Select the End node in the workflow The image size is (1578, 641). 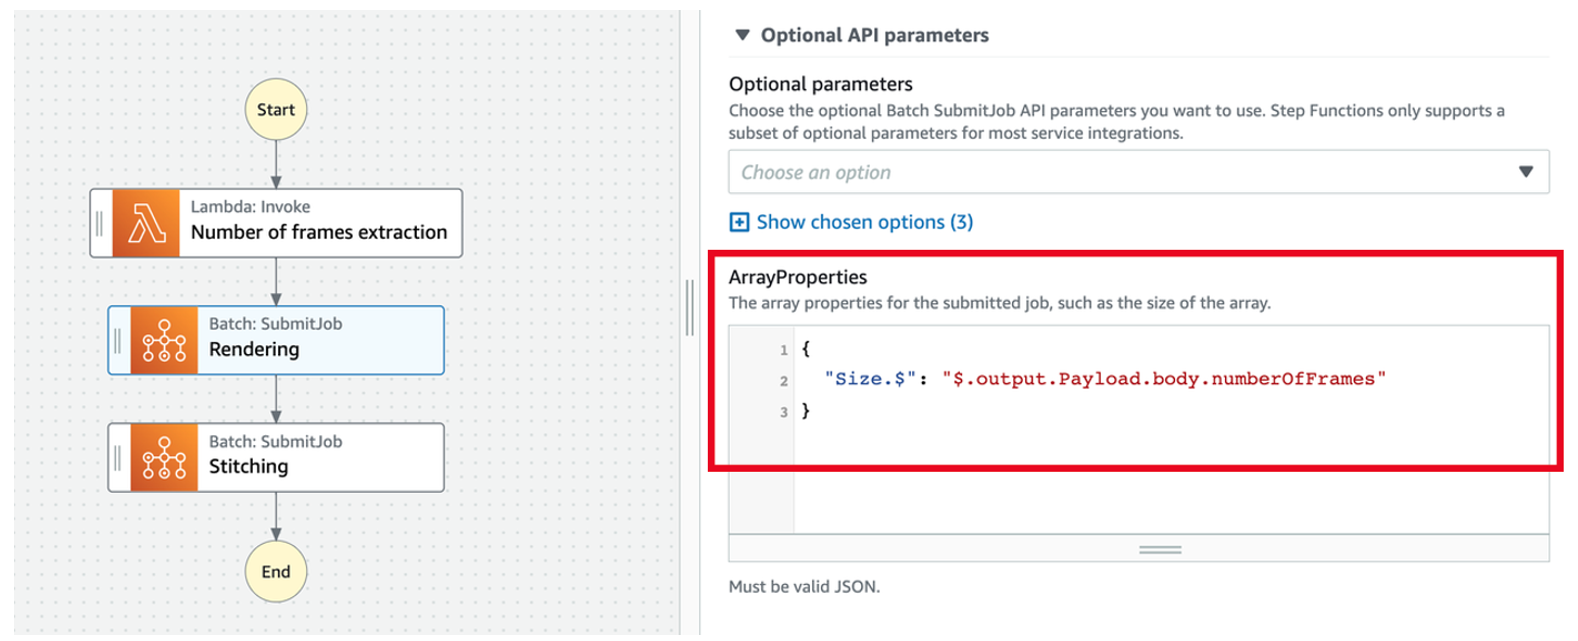[276, 571]
